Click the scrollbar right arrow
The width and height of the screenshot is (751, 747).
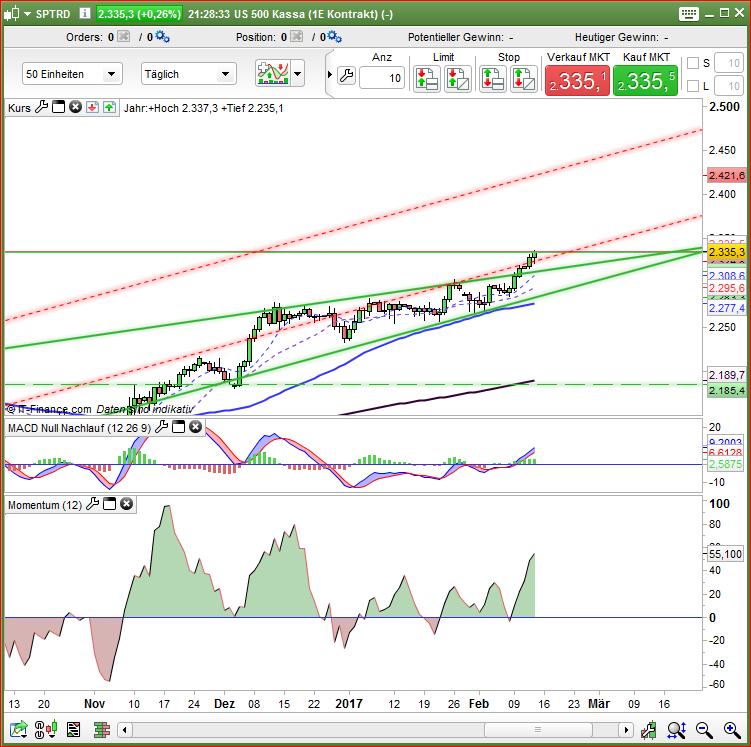(625, 730)
